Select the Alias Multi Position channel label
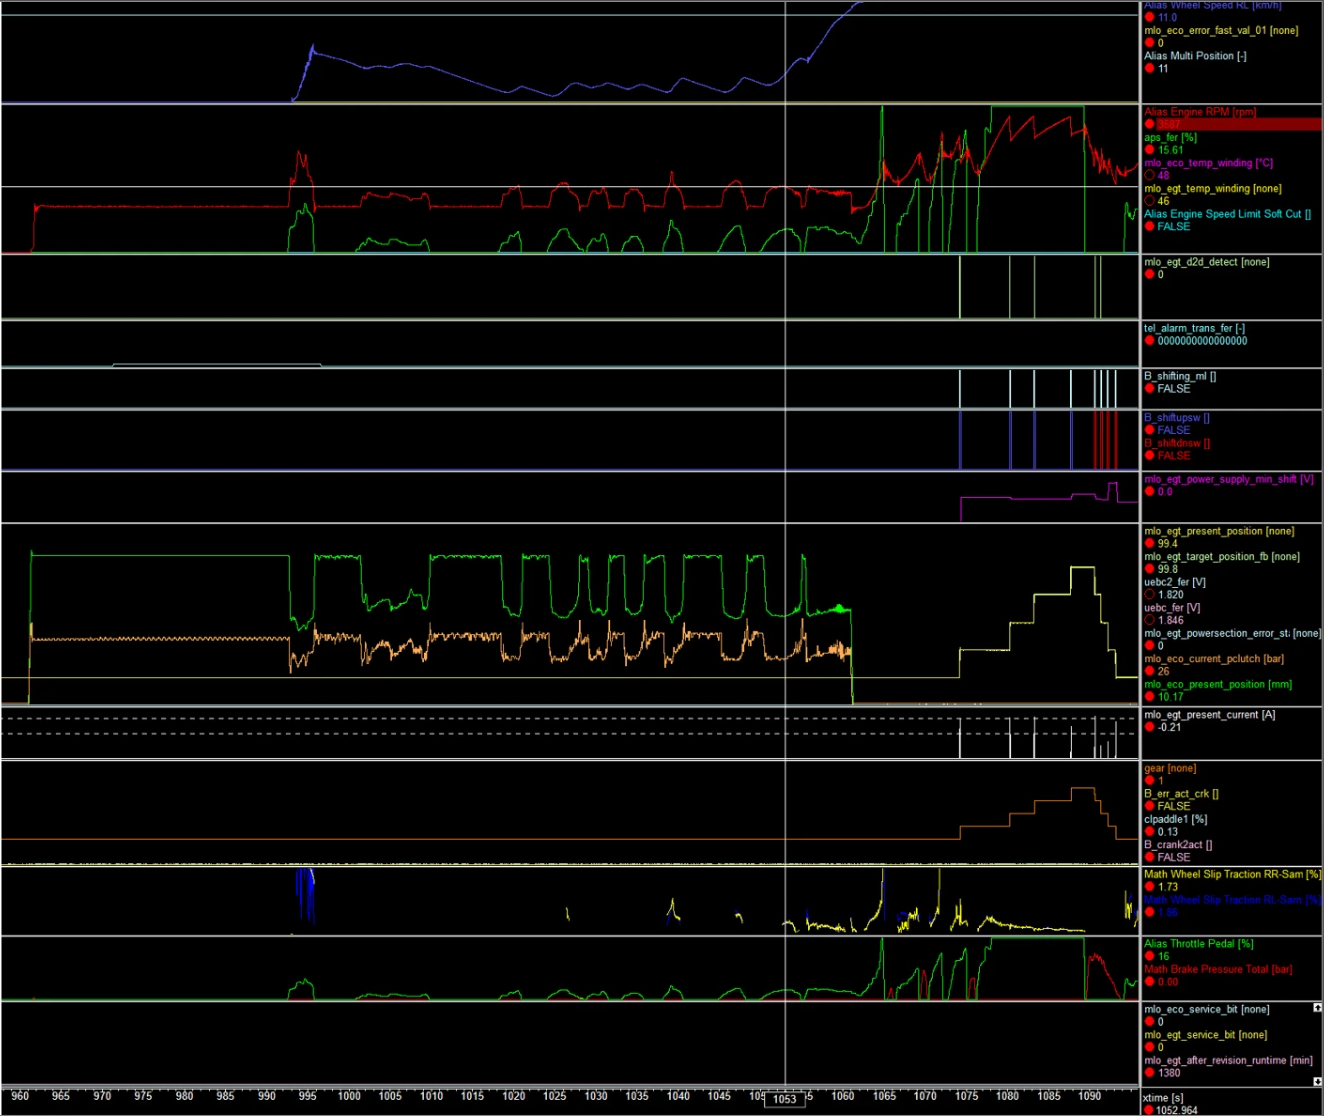Screen dimensions: 1324x1116 1195,56
